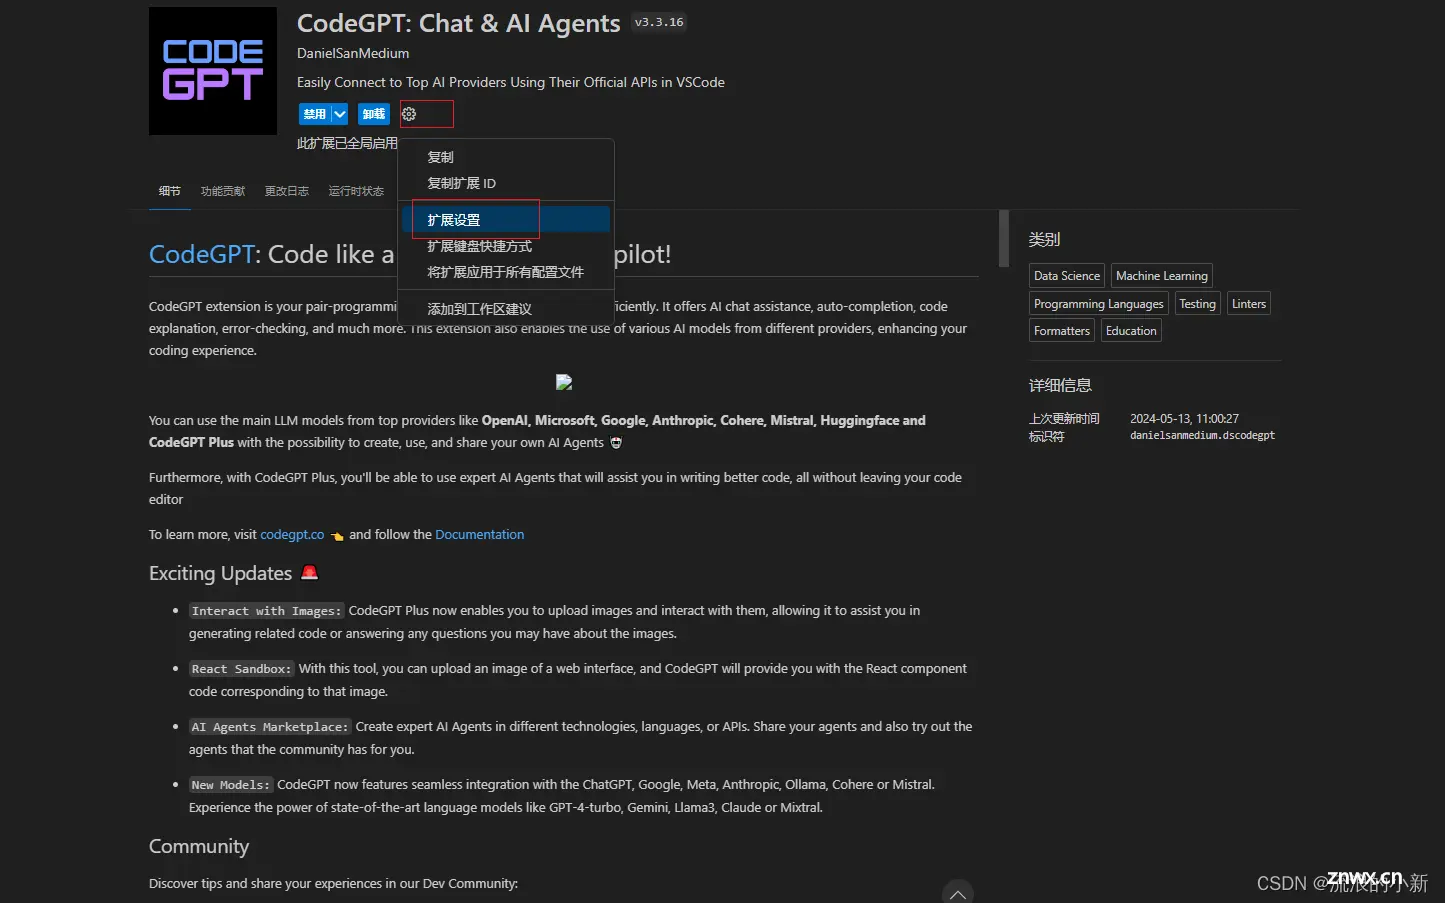Click the scroll-to-top arrow button
This screenshot has height=903, width=1445.
click(x=958, y=892)
